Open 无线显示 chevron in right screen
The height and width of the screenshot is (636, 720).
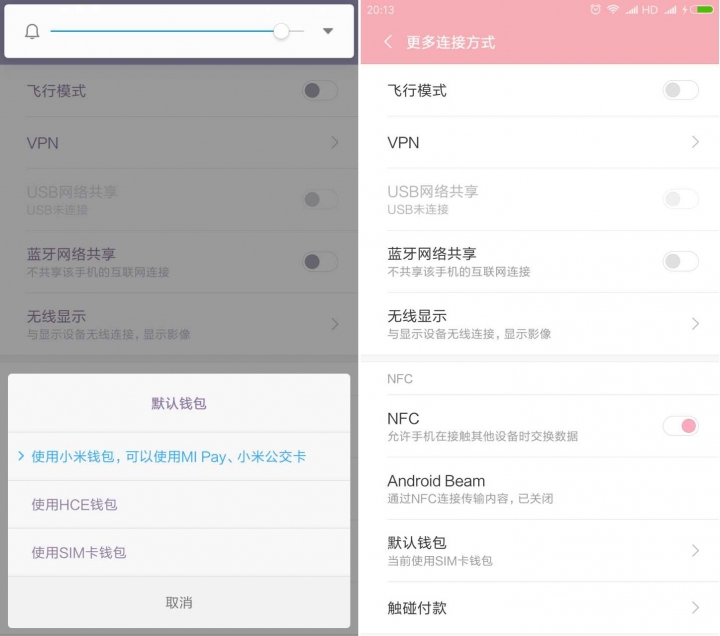point(695,324)
